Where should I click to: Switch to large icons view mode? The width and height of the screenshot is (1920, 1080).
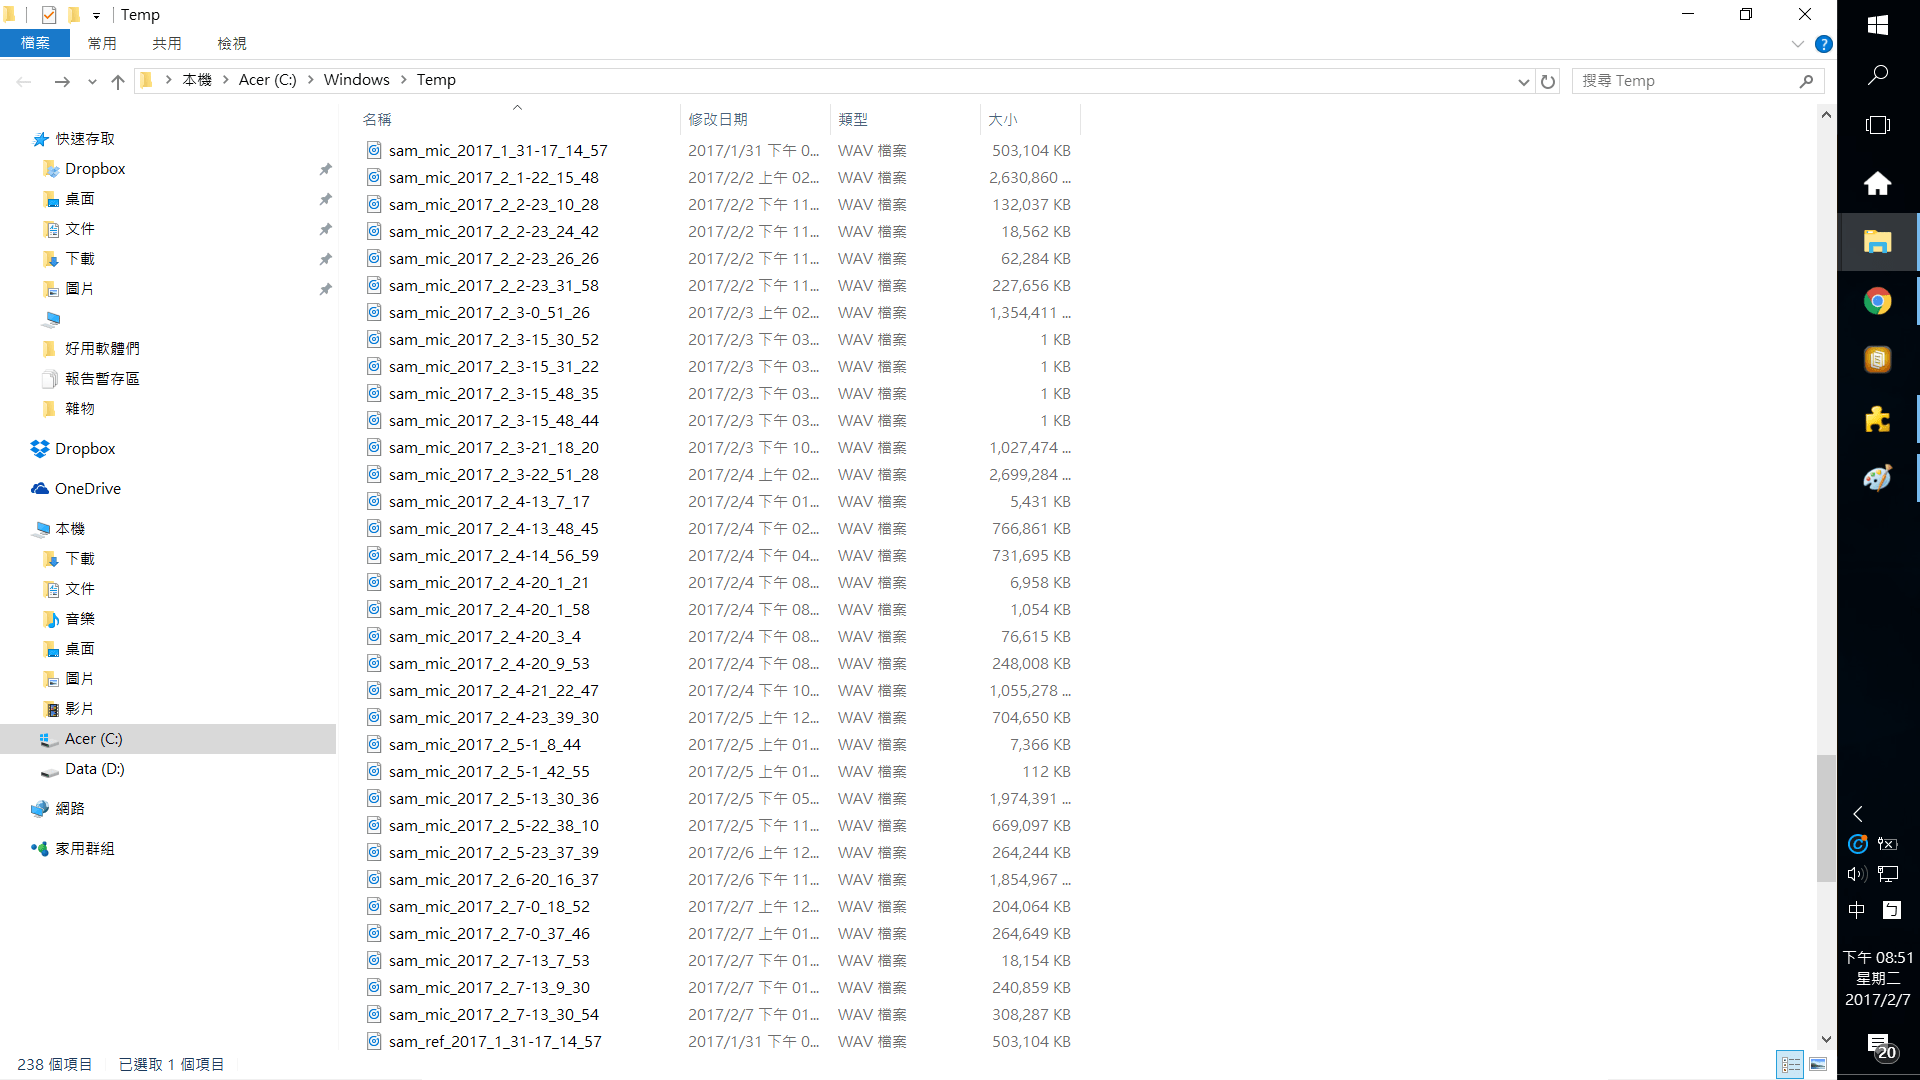pos(1818,1064)
